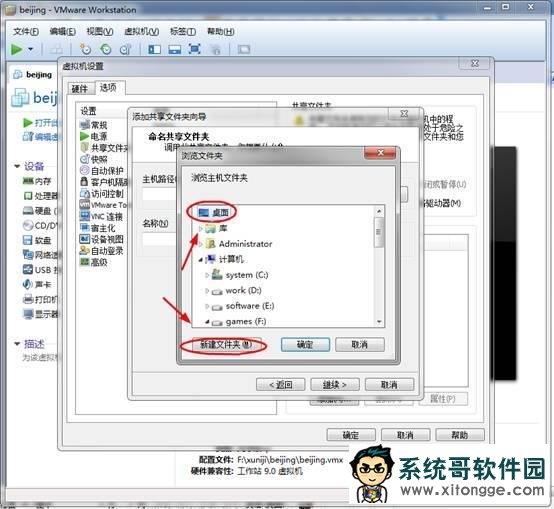Select 常规 in settings list

click(94, 125)
